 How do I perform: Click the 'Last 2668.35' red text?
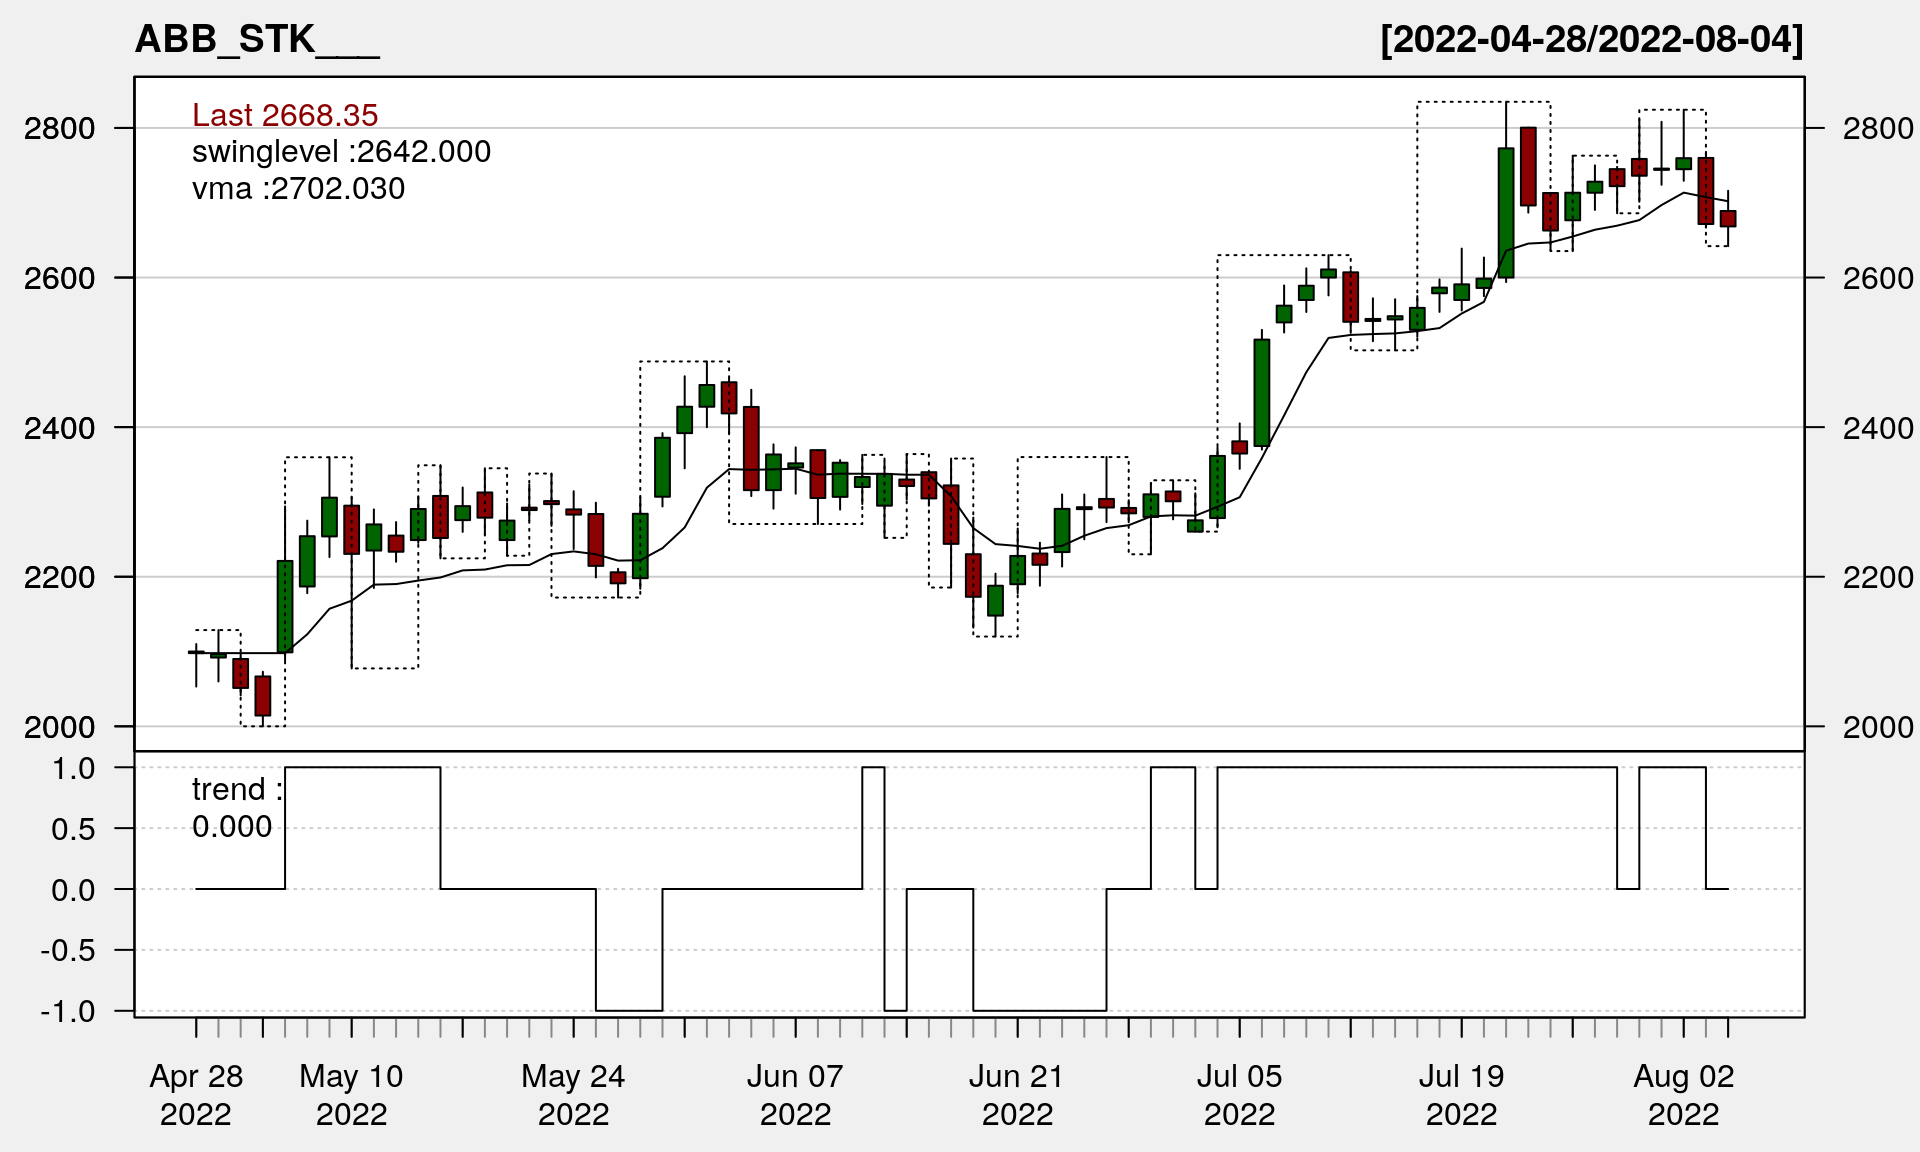285,115
